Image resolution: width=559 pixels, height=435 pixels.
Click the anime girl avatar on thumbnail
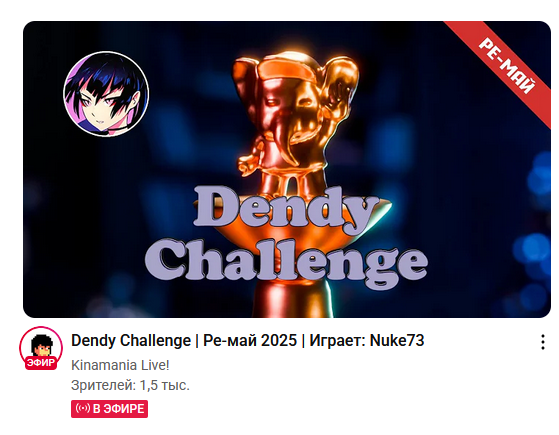[x=106, y=94]
